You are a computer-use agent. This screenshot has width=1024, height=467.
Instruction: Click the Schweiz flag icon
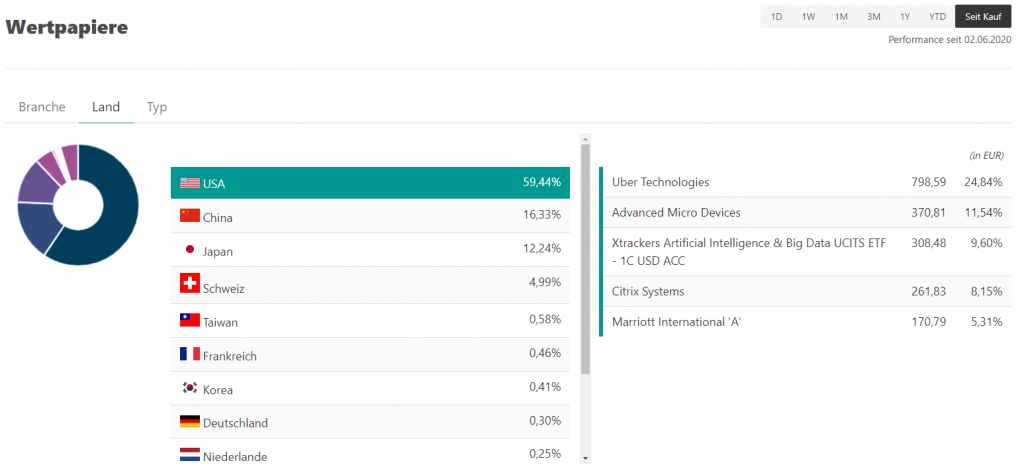[x=190, y=283]
